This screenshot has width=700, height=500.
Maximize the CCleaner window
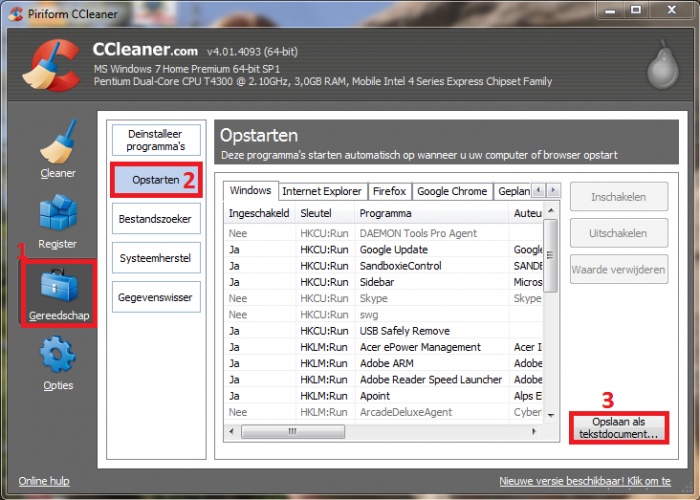636,10
